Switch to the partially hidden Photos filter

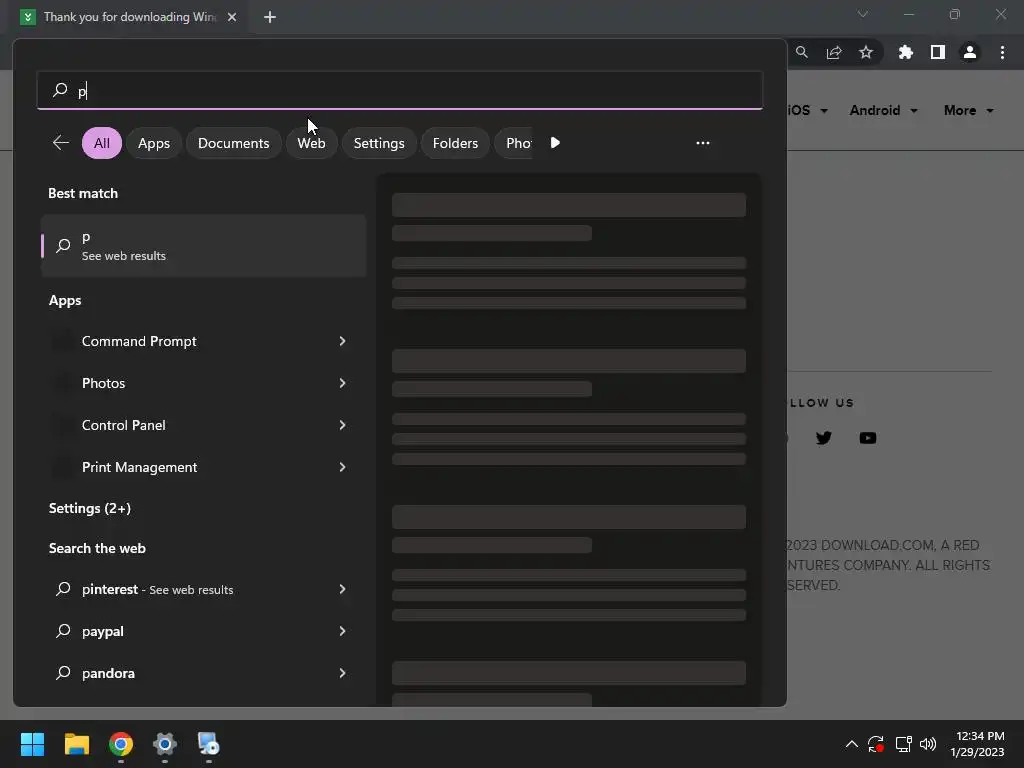[515, 143]
